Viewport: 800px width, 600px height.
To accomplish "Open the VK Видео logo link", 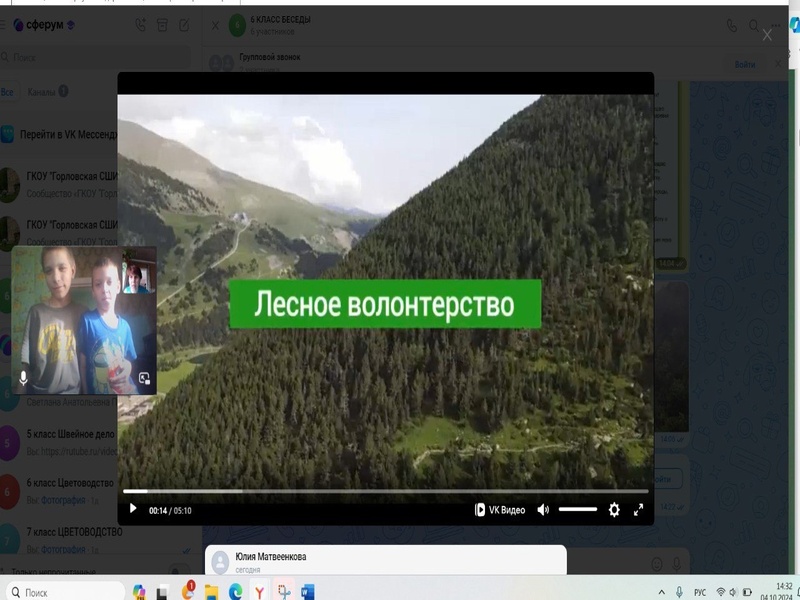I will [499, 510].
